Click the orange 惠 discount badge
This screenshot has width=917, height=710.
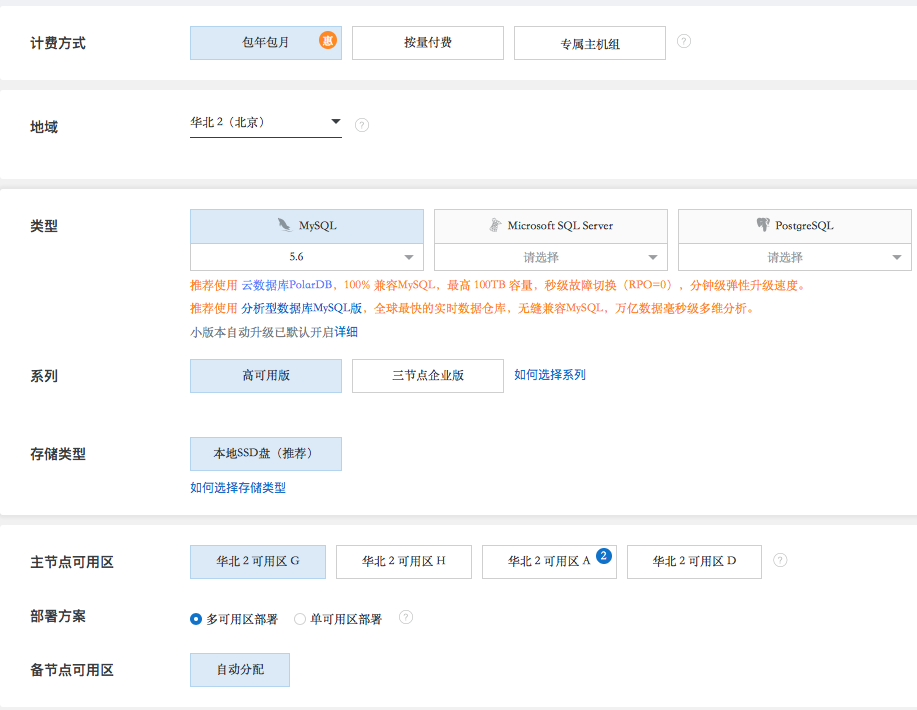pos(327,40)
